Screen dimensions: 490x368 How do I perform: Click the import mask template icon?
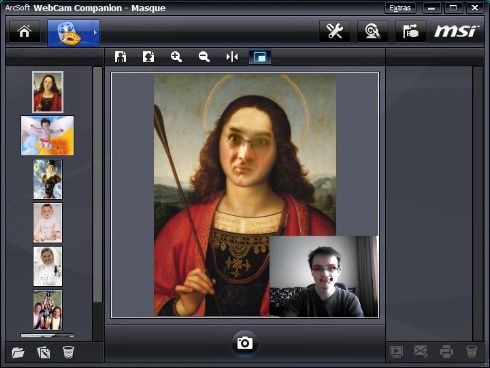[148, 57]
